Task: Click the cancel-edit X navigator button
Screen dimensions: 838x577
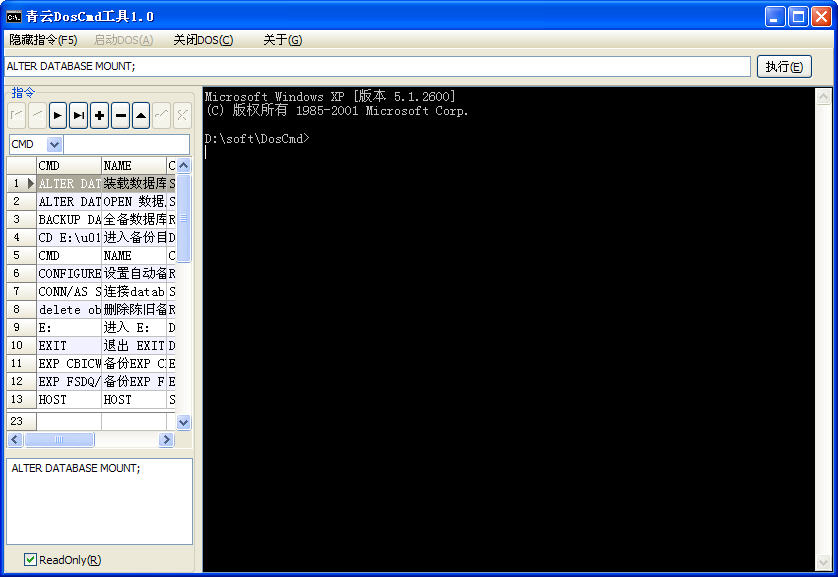Action: coord(182,115)
